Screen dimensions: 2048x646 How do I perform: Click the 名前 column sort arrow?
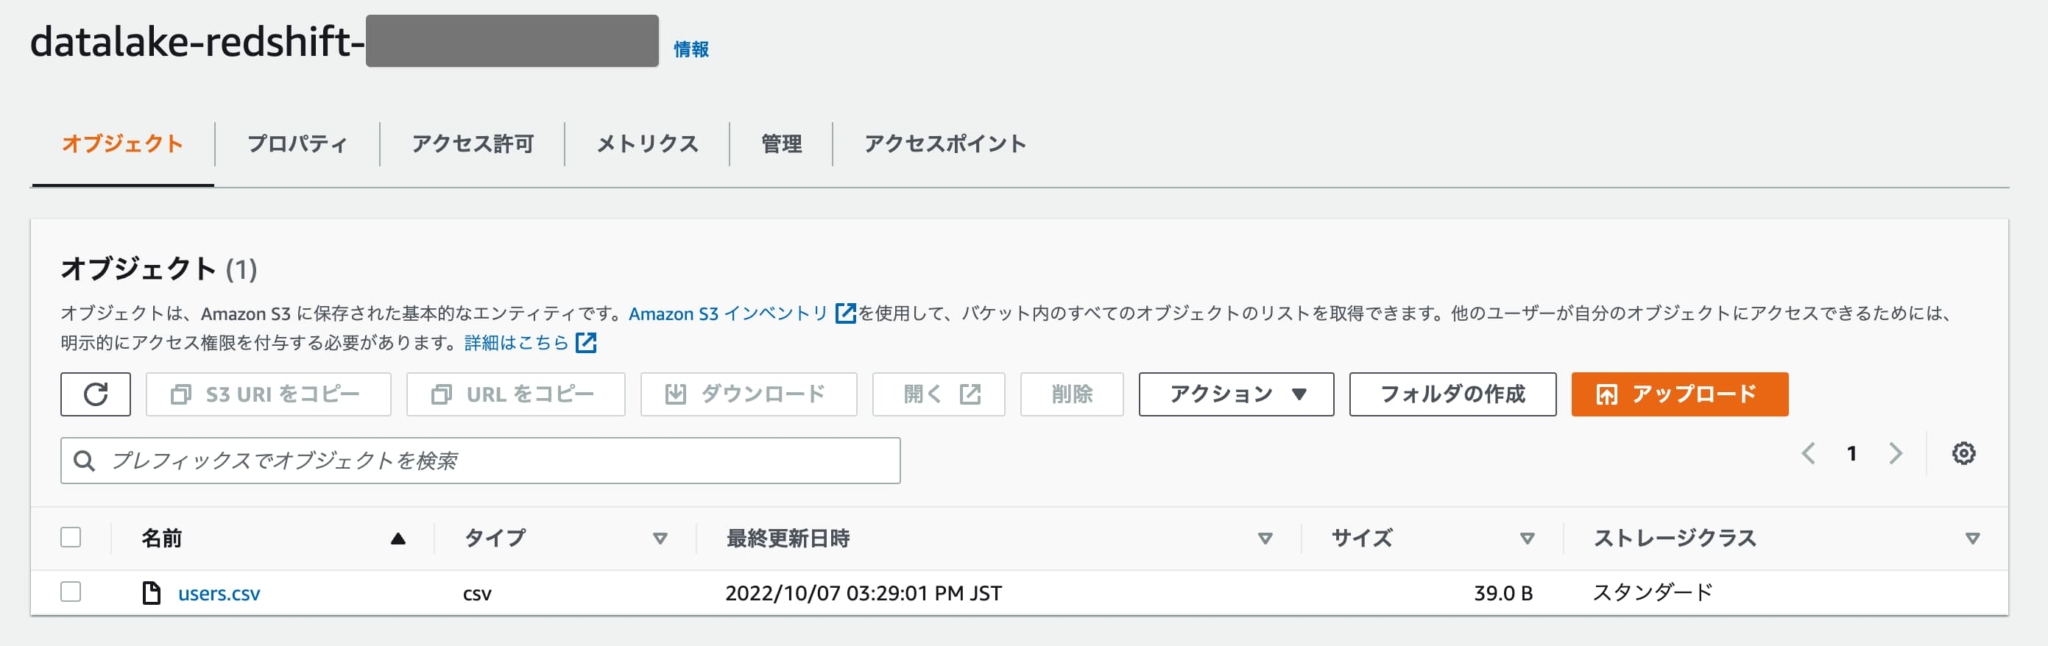click(398, 538)
